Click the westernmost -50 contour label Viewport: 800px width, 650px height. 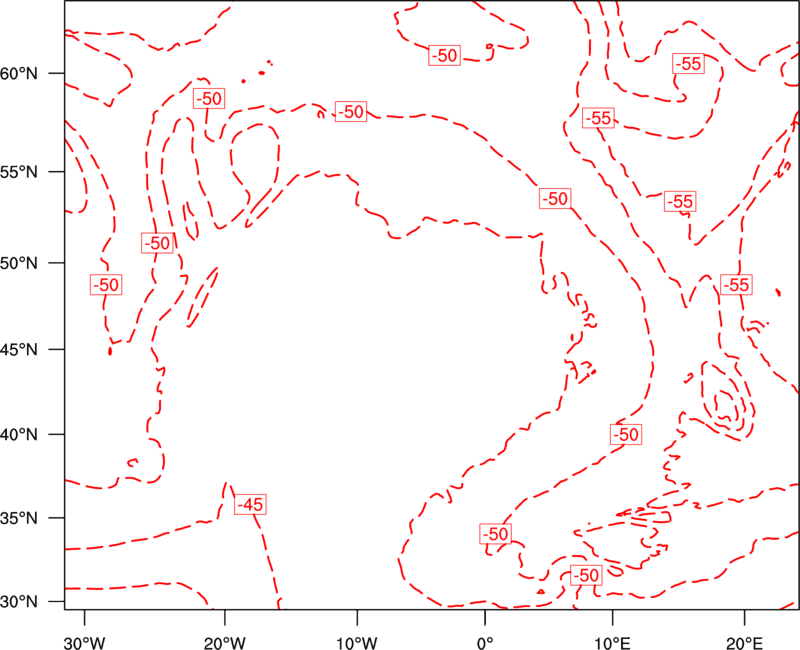tap(106, 285)
